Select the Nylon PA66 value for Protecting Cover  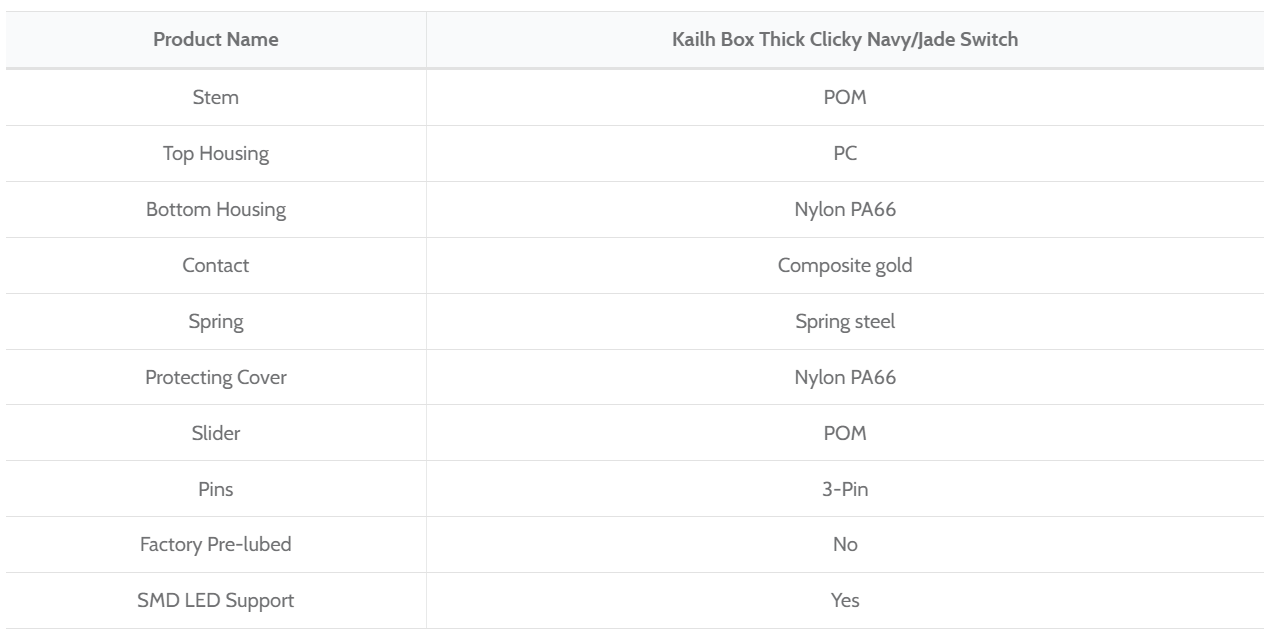click(x=845, y=377)
